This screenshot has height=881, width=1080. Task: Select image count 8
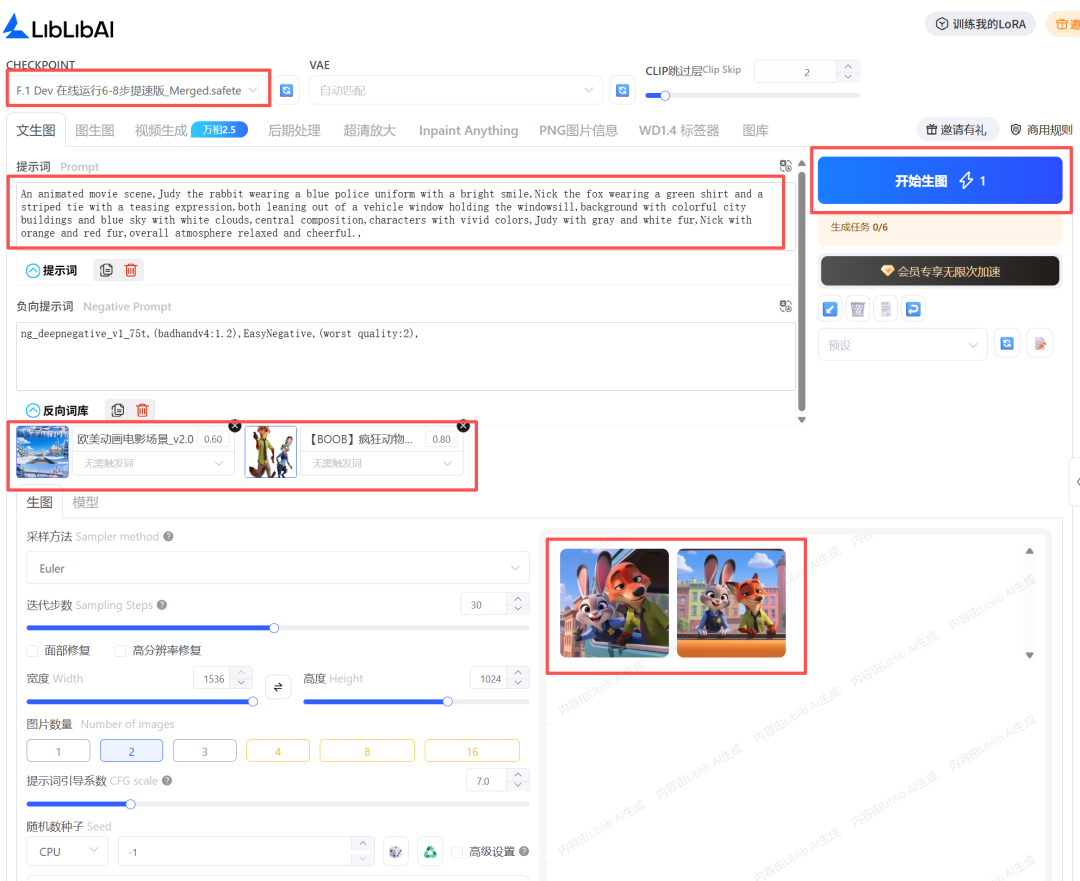367,751
